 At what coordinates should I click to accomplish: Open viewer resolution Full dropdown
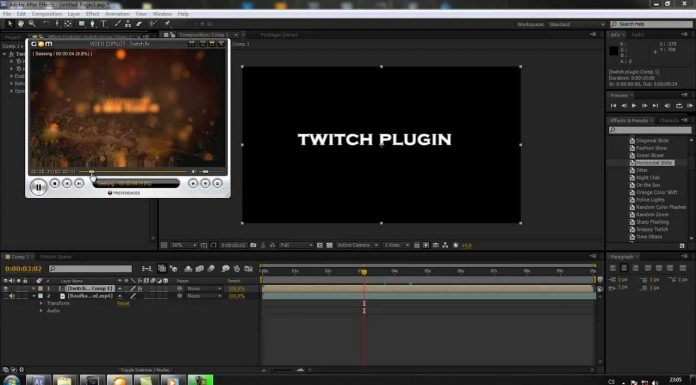pos(296,245)
